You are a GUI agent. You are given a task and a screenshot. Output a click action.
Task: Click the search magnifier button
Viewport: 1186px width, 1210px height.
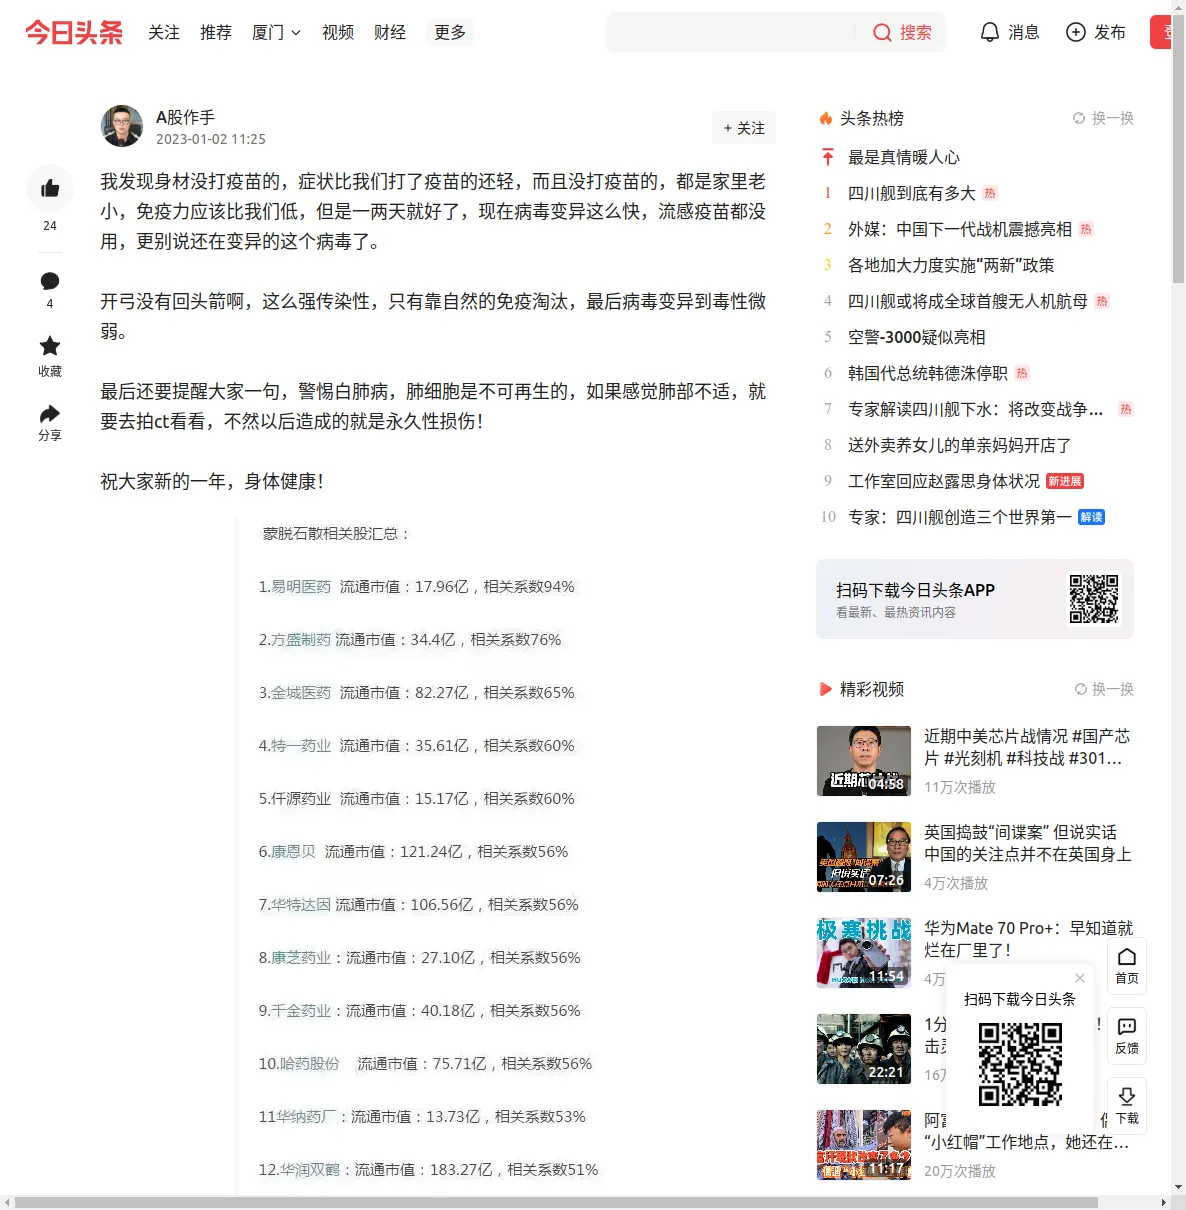pos(902,33)
